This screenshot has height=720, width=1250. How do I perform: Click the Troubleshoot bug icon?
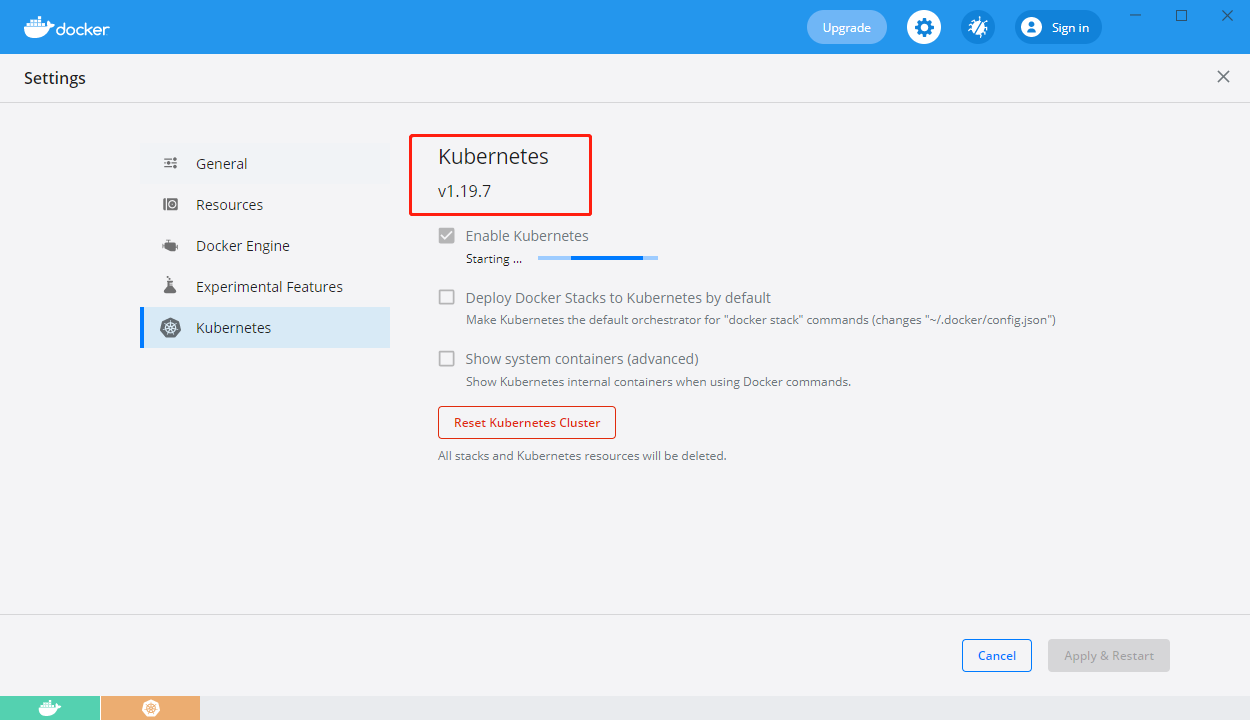977,27
